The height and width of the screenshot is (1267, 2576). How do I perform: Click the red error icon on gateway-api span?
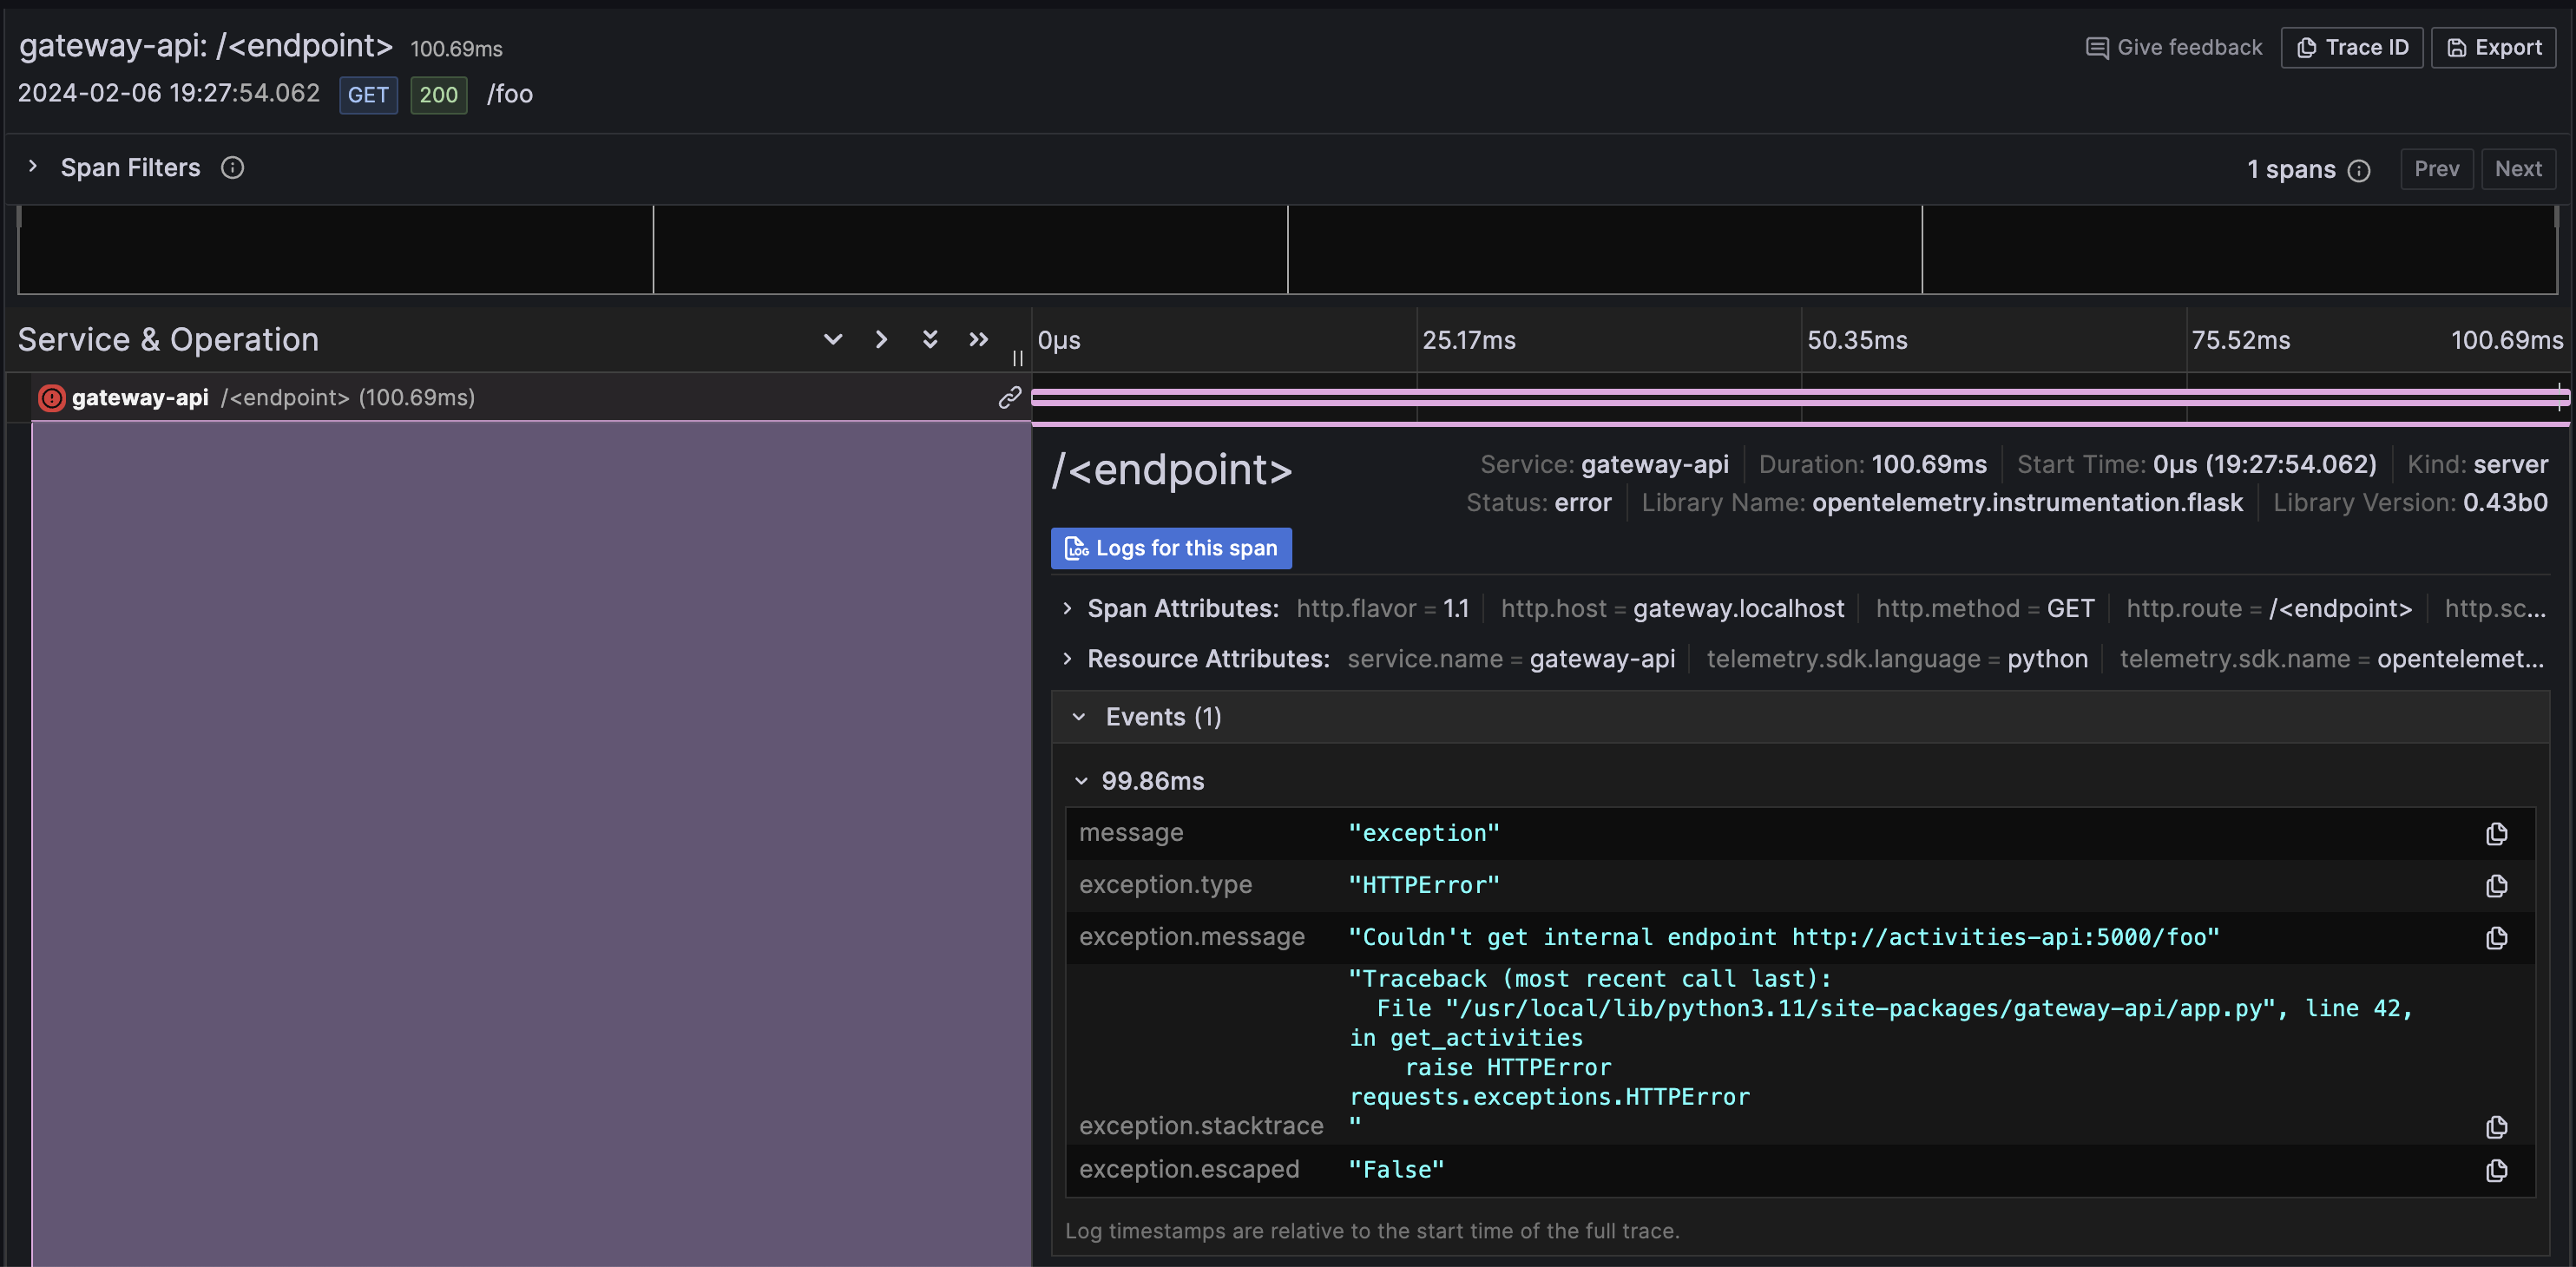tap(51, 398)
